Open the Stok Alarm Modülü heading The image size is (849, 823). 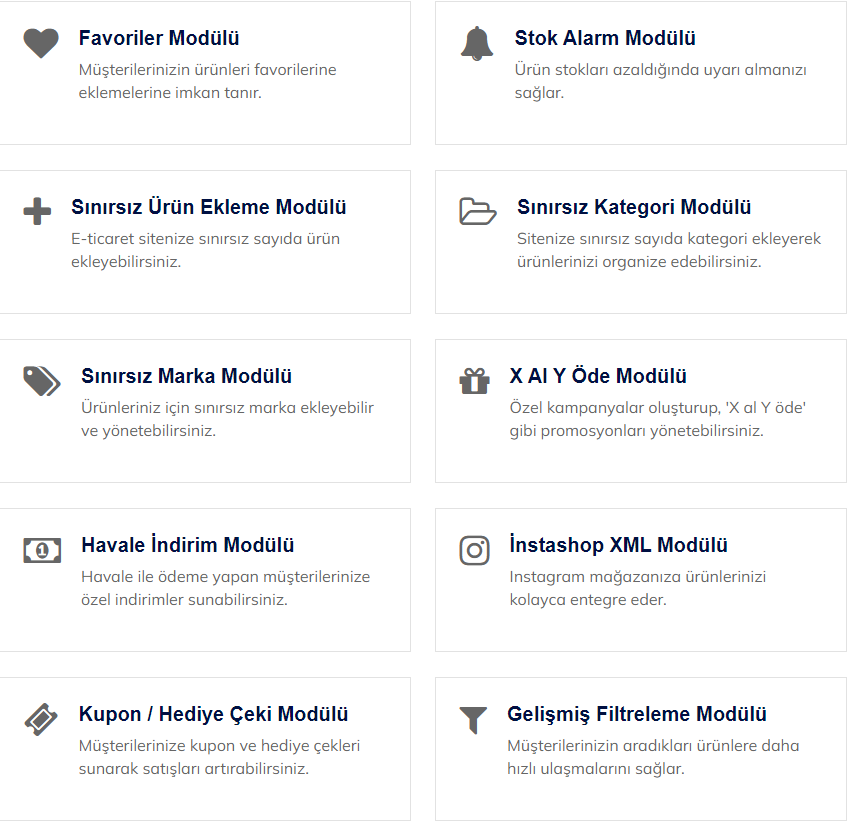tap(605, 38)
